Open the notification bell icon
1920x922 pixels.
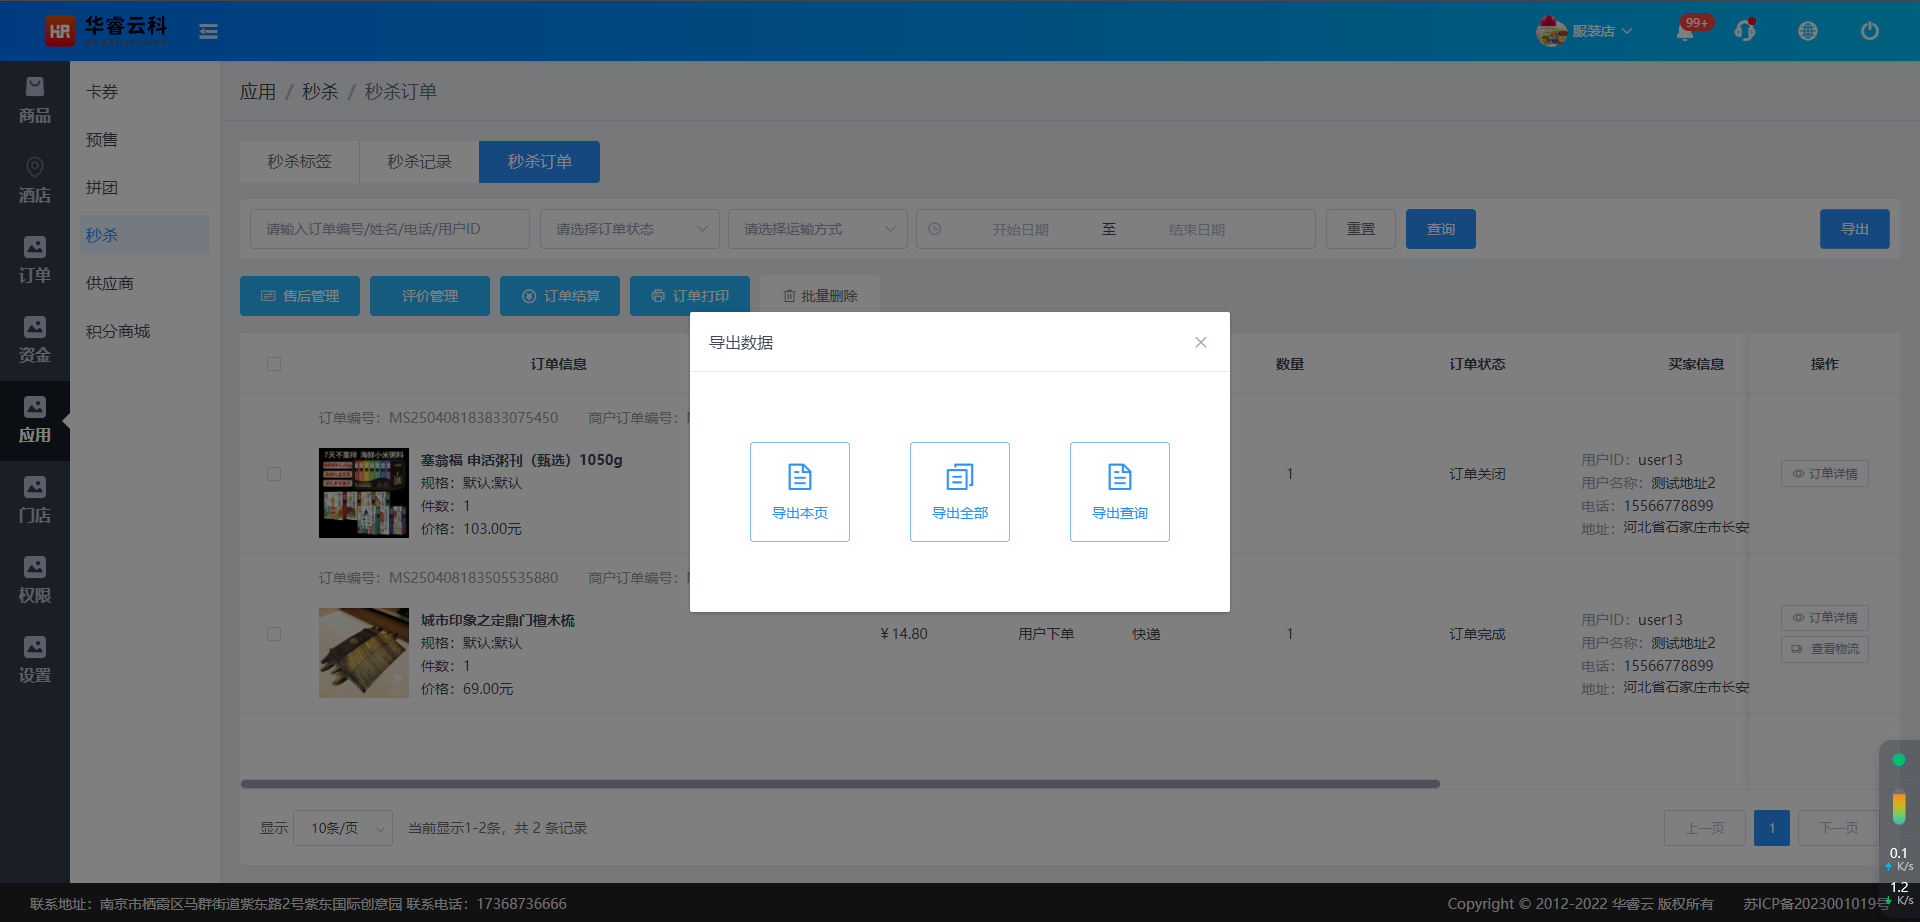[x=1685, y=32]
